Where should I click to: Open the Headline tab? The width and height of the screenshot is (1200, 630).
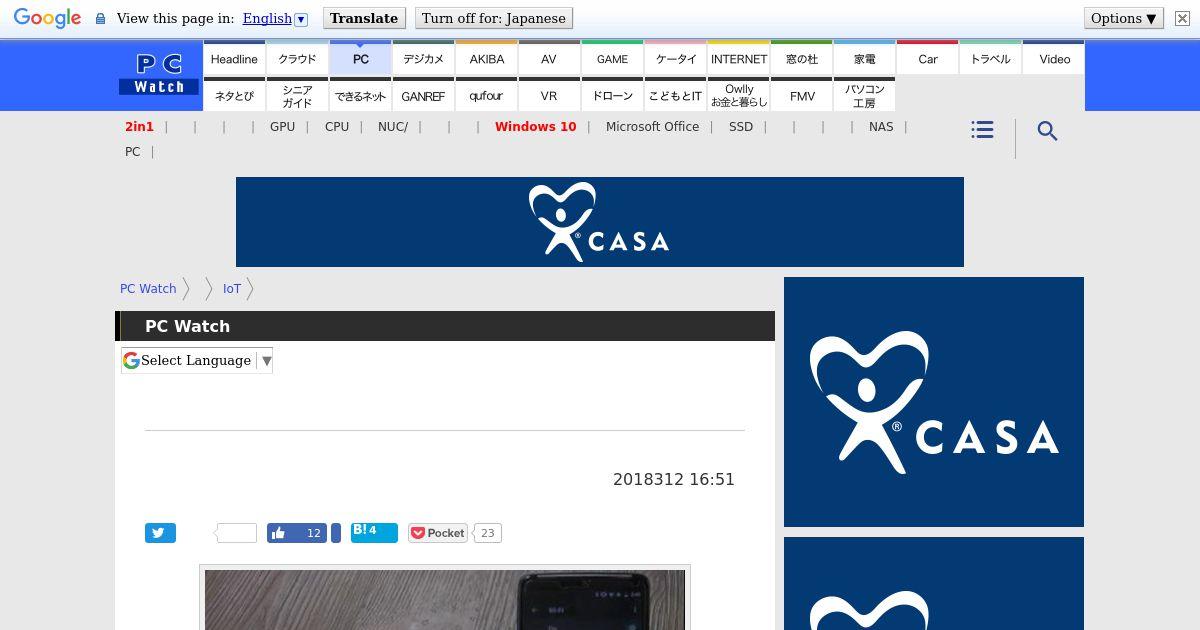point(234,58)
